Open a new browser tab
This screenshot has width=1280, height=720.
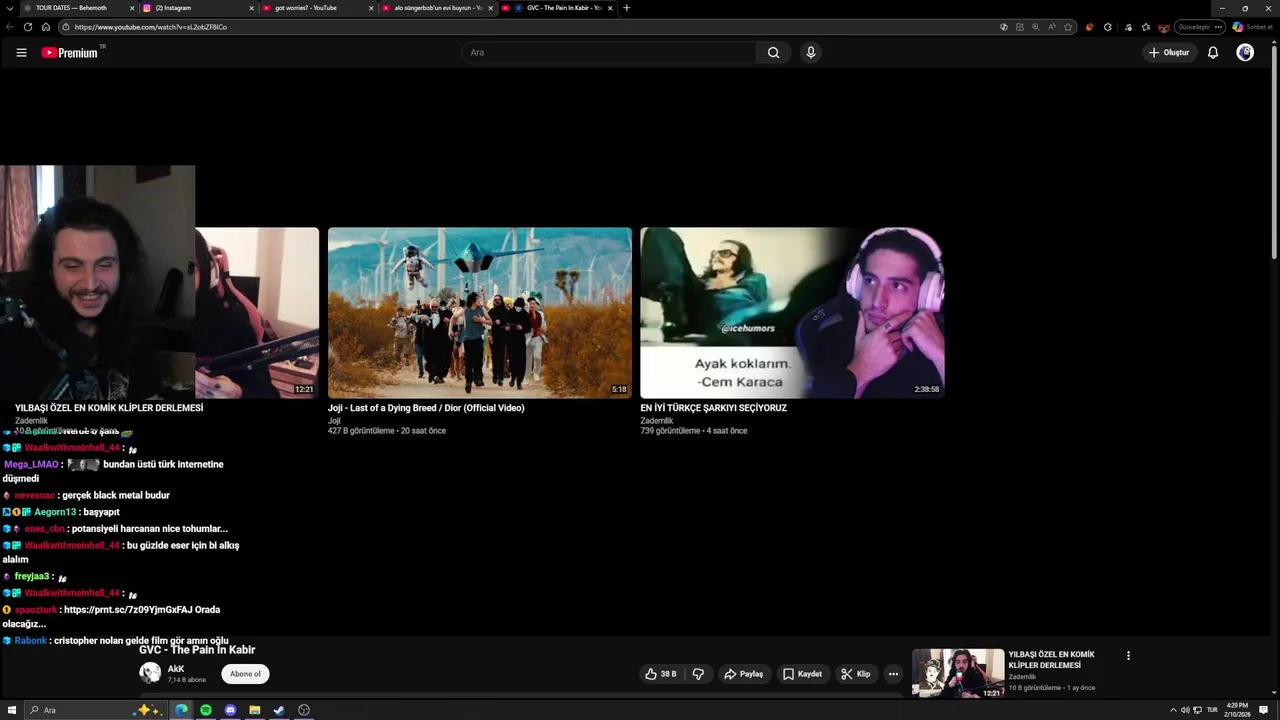(627, 8)
